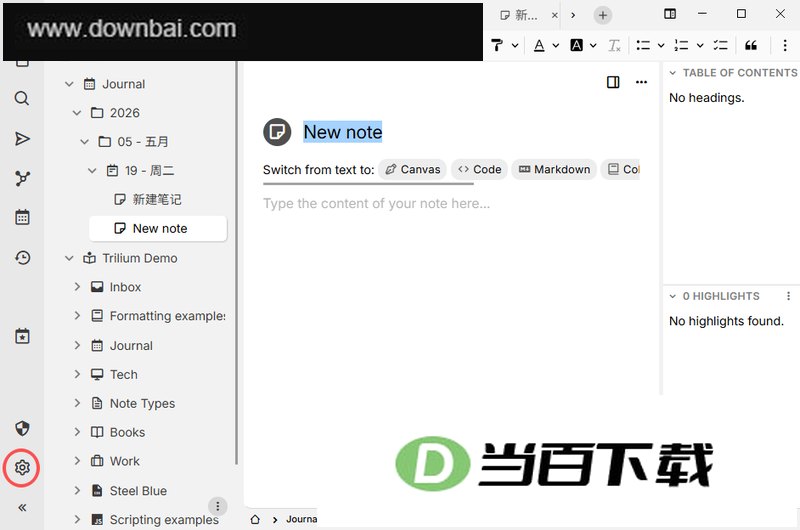Select the New note tree item

(158, 229)
